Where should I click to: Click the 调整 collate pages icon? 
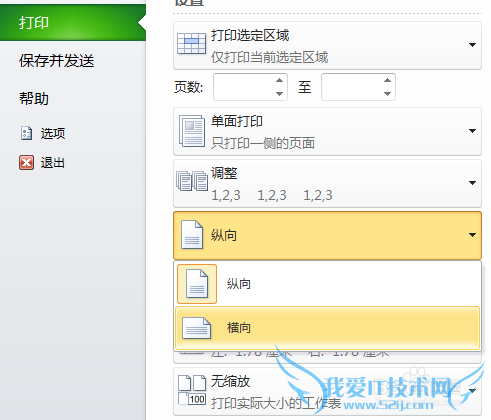tap(192, 181)
